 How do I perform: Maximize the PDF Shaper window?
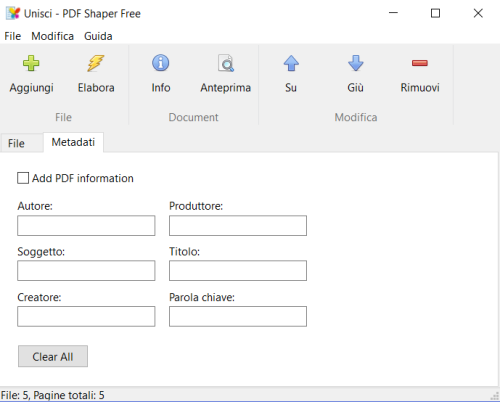coord(435,13)
